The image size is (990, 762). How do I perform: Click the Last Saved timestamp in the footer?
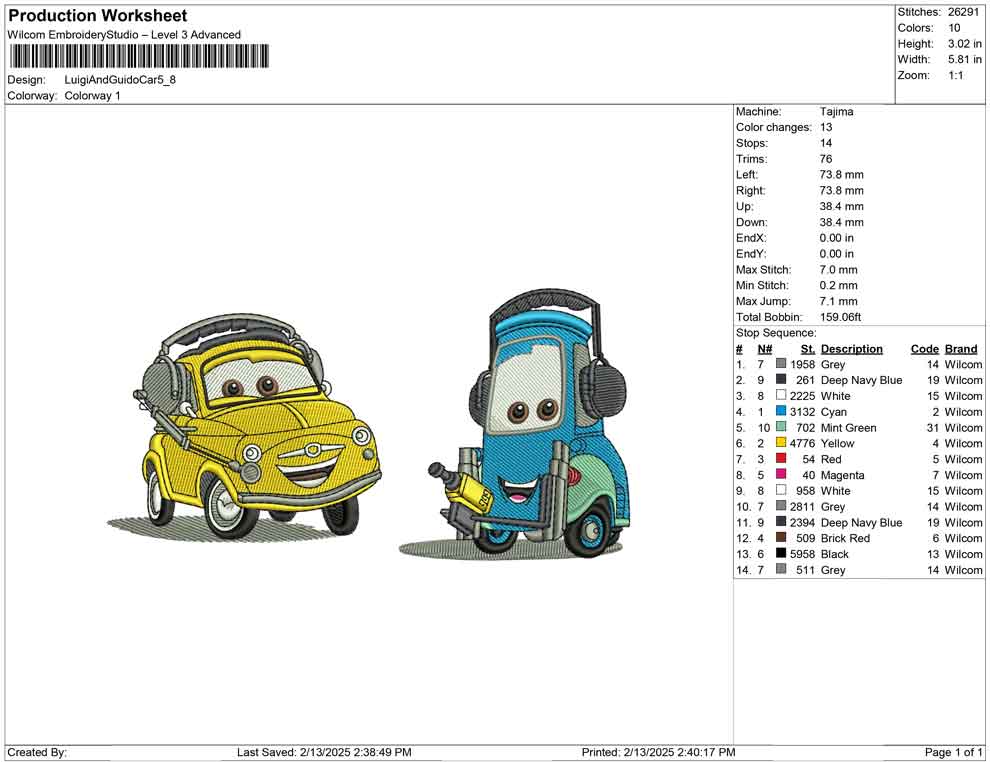[324, 752]
